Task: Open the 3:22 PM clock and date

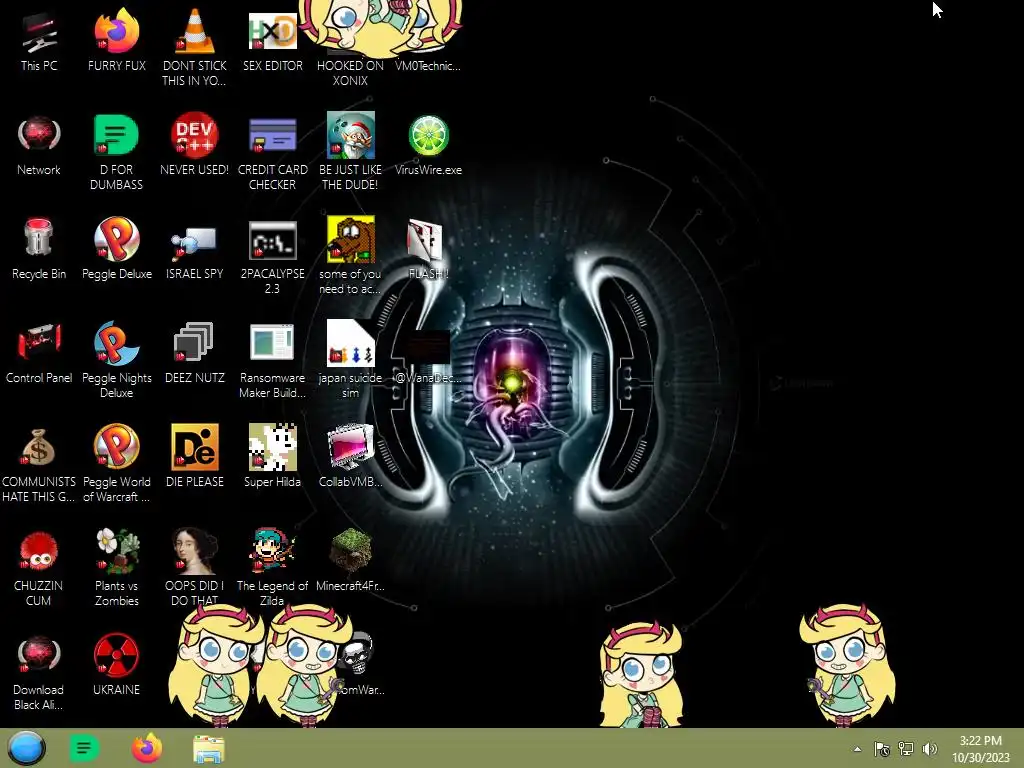Action: pos(980,749)
